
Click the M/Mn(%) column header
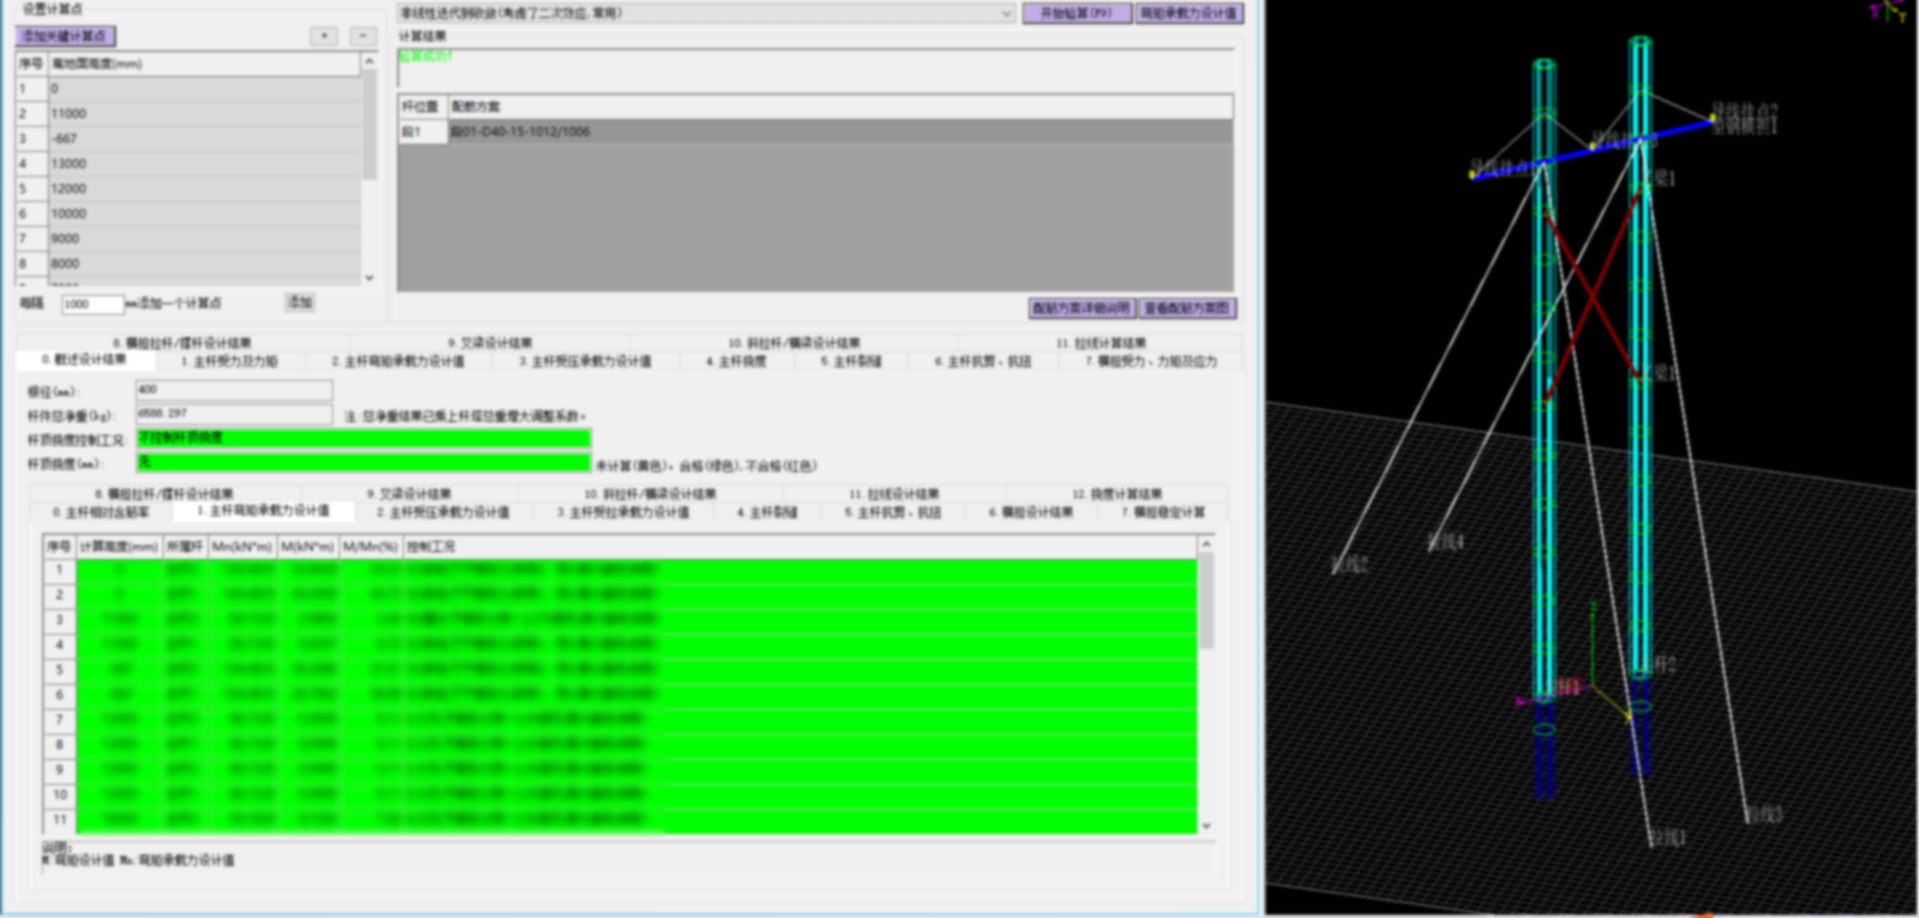pos(370,546)
